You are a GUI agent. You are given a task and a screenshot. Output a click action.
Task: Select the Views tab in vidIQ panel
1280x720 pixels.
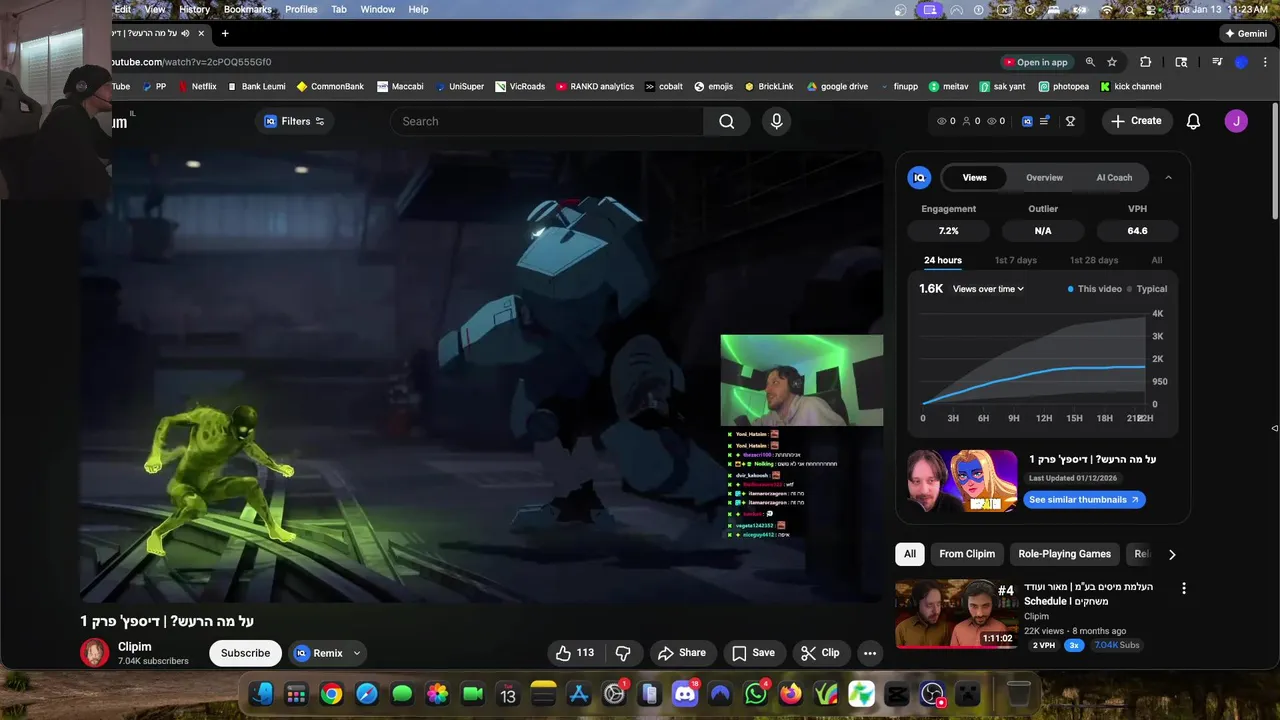click(x=975, y=177)
